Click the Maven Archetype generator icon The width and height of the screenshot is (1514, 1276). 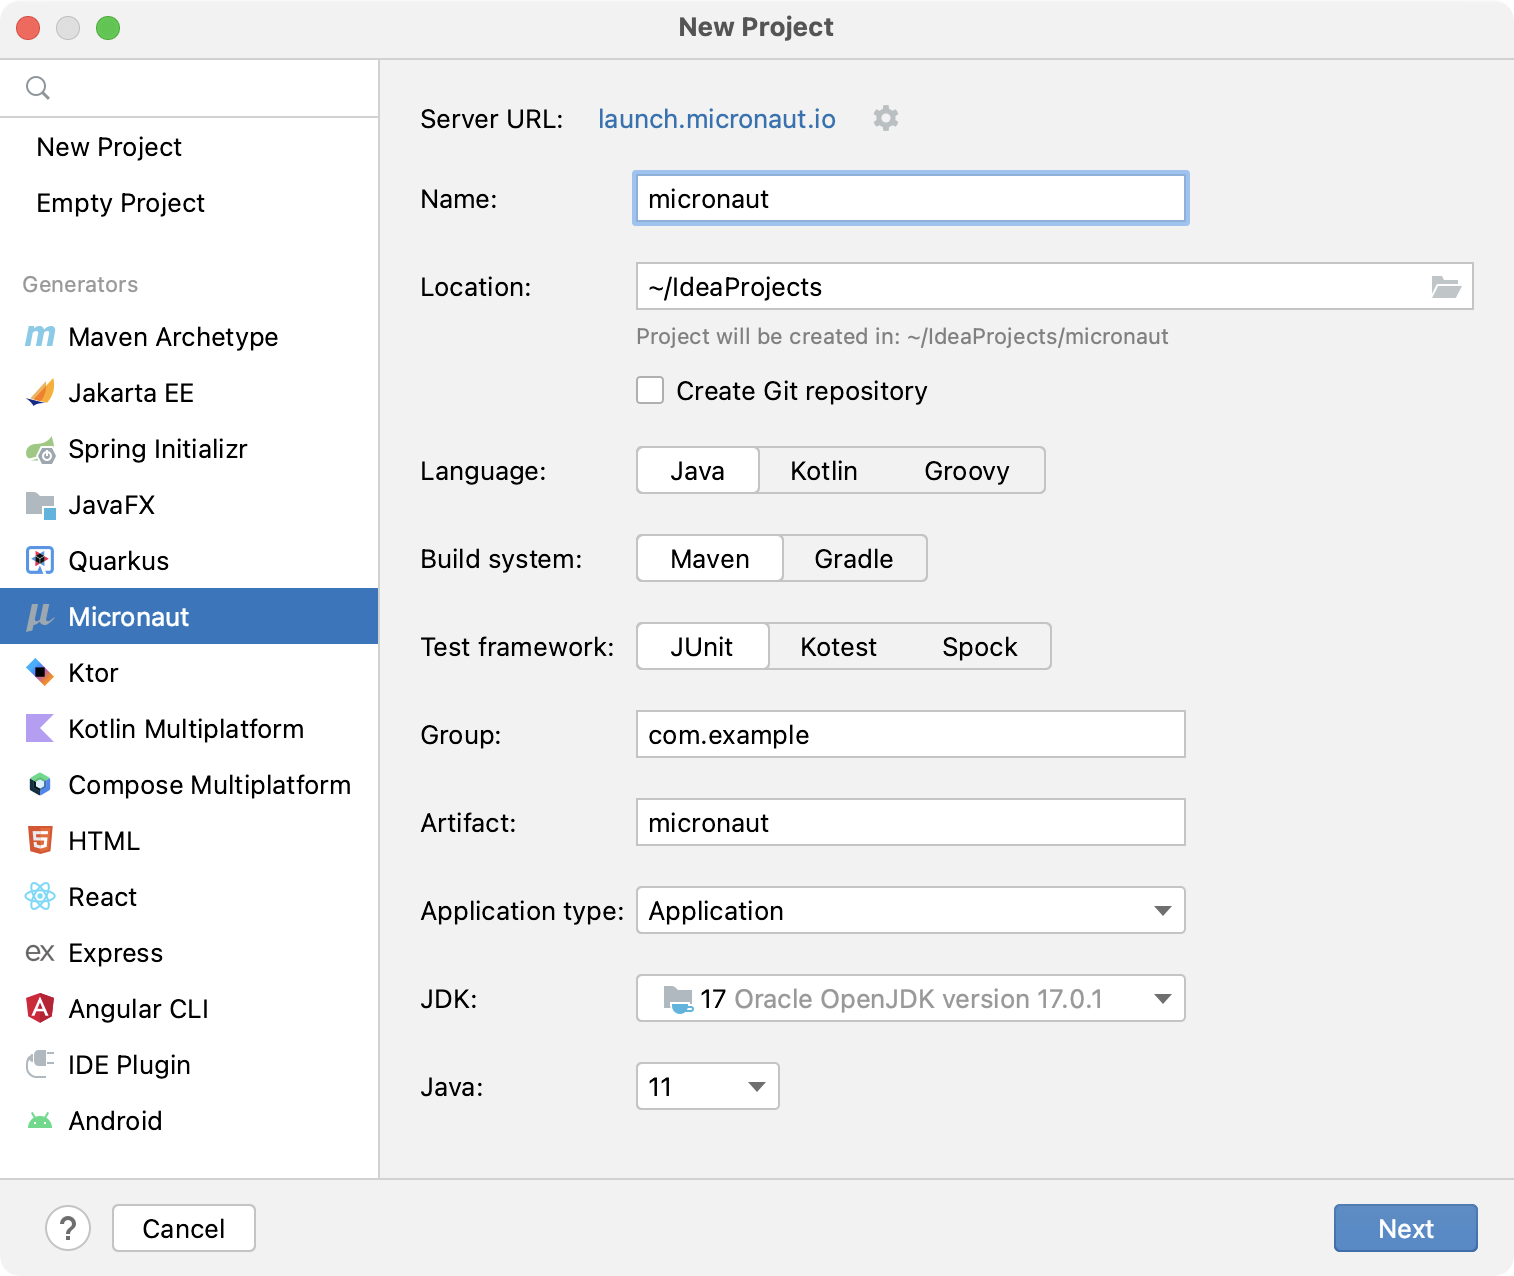40,337
